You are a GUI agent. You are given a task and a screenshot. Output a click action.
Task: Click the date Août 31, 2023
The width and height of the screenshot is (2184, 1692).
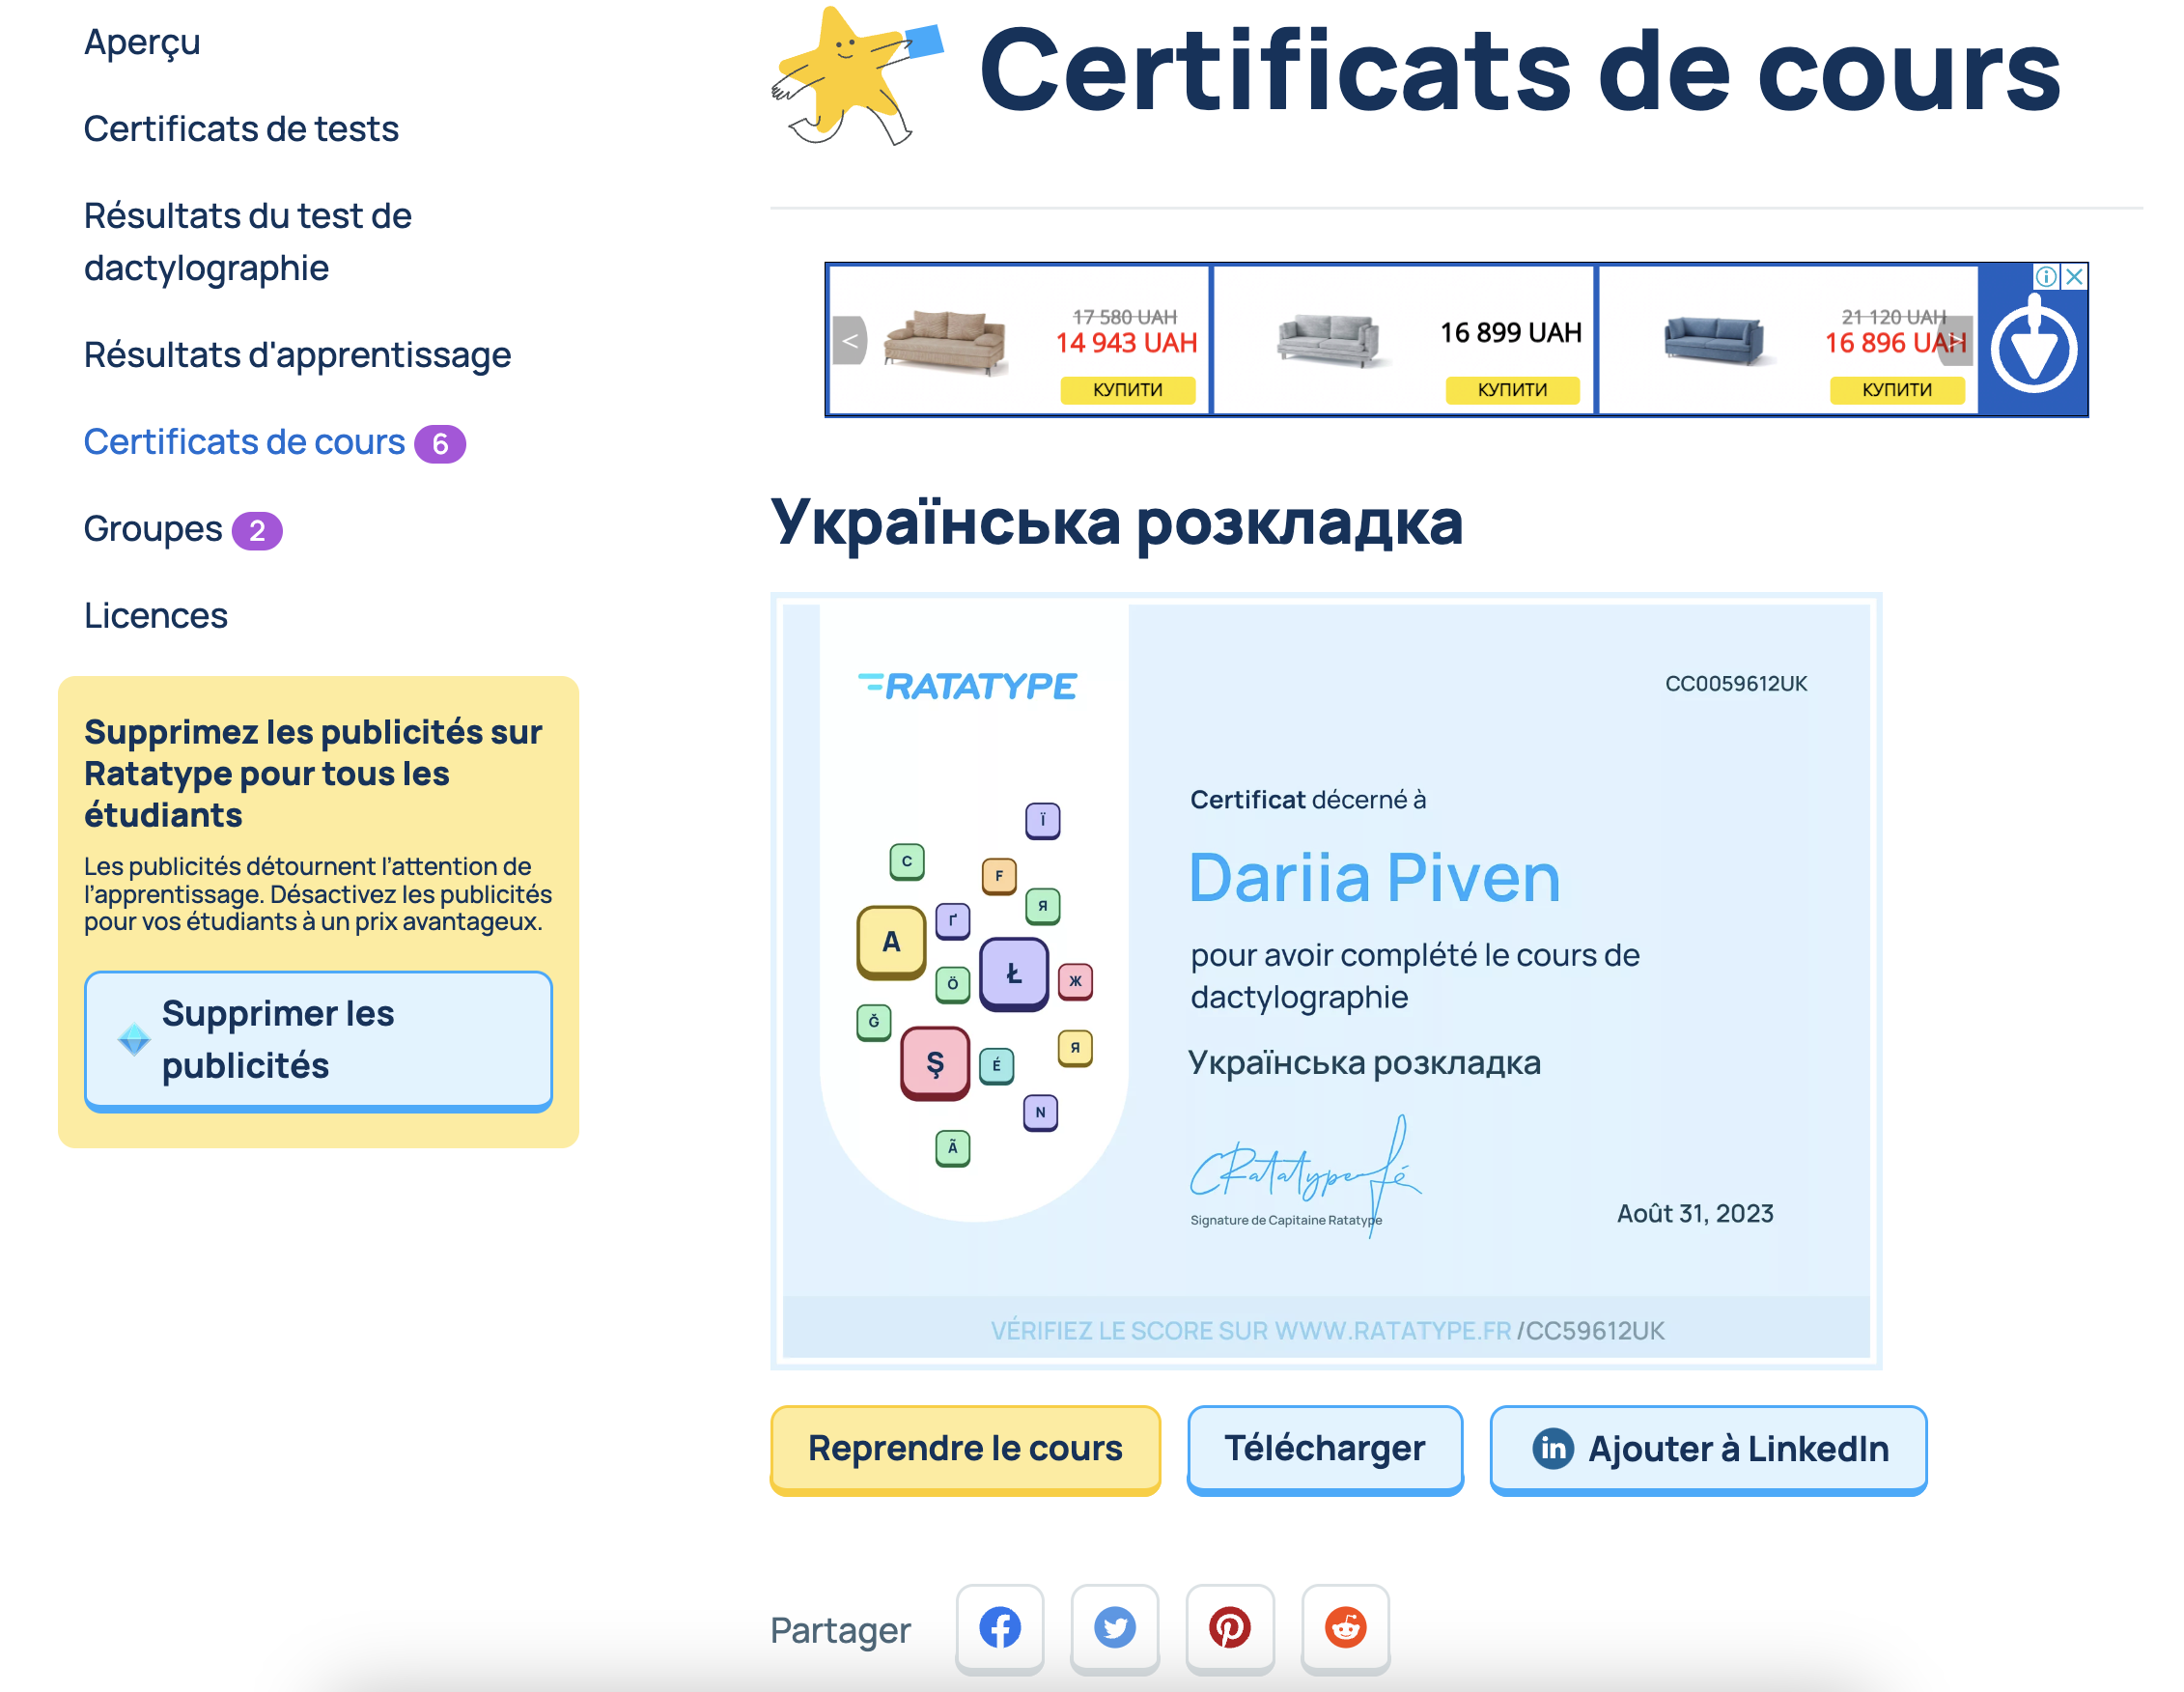click(1695, 1214)
